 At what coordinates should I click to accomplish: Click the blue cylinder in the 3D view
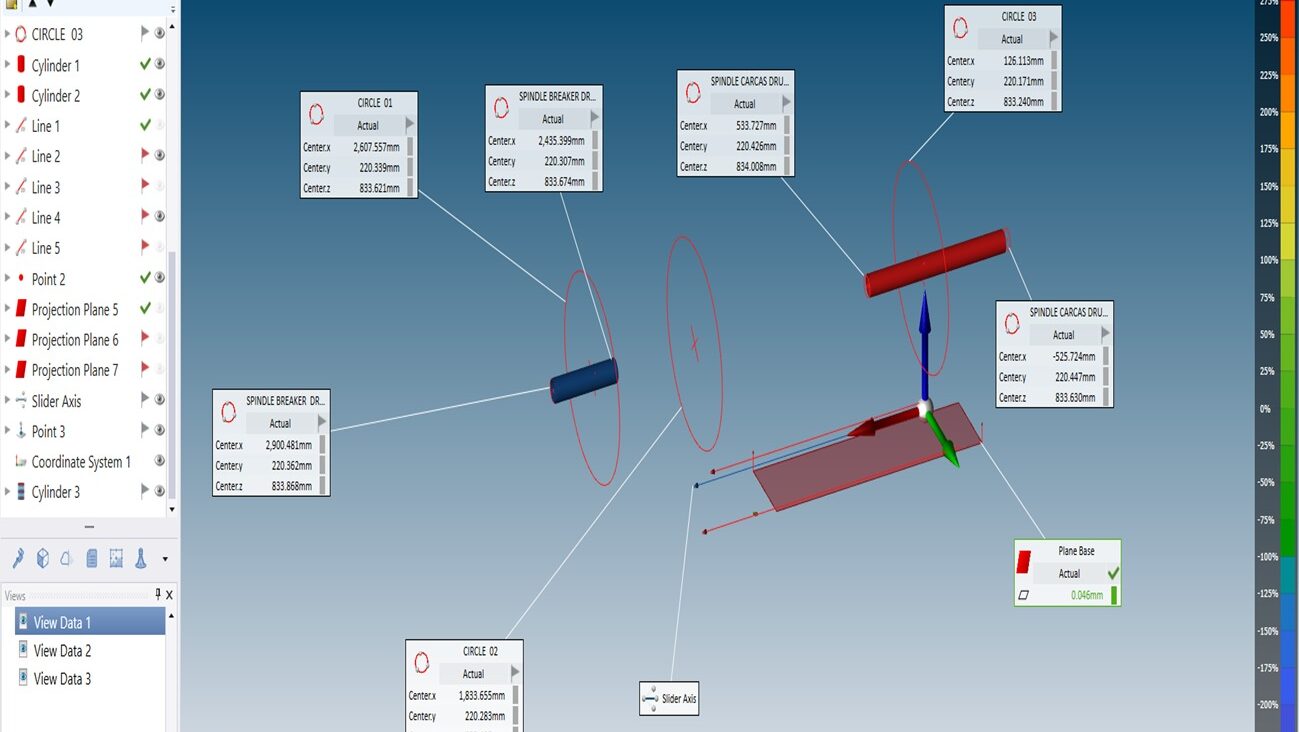click(x=584, y=381)
